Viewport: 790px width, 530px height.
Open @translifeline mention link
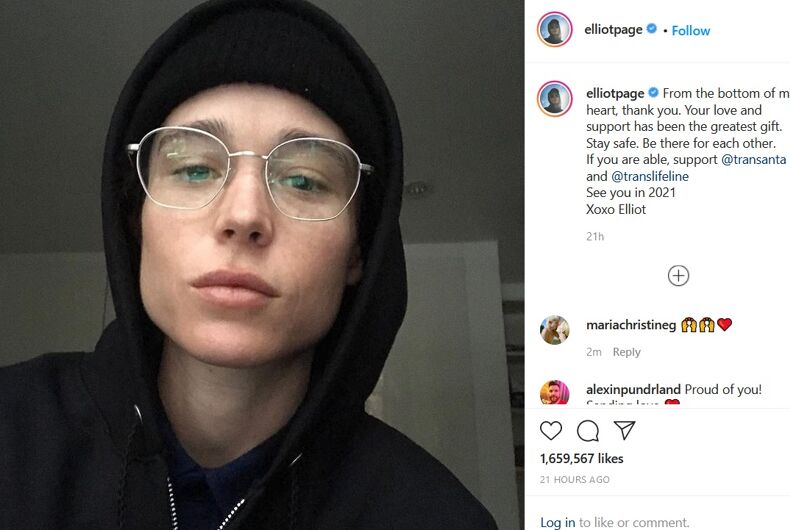click(649, 176)
